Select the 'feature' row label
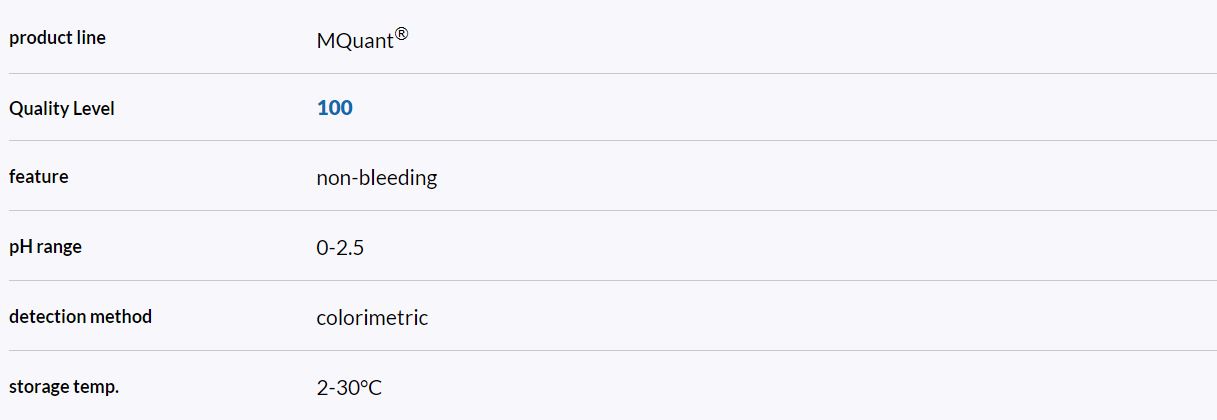This screenshot has width=1217, height=420. (x=39, y=177)
